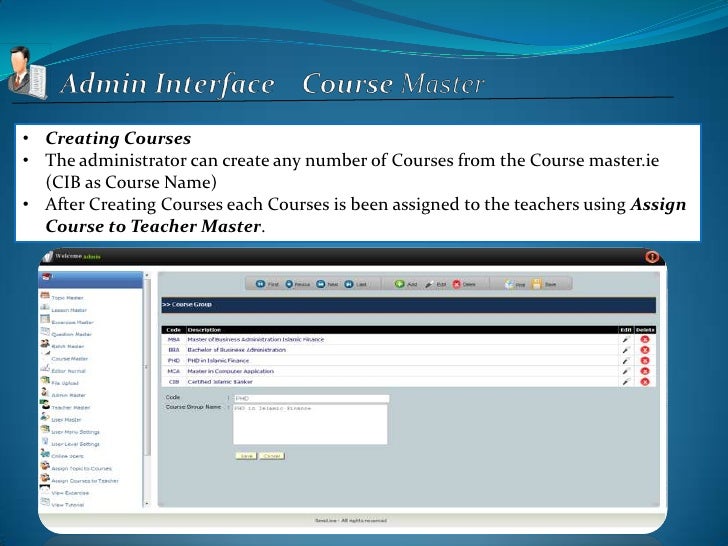
Task: Click the sidebar scrollbar up arrow
Action: 147,275
